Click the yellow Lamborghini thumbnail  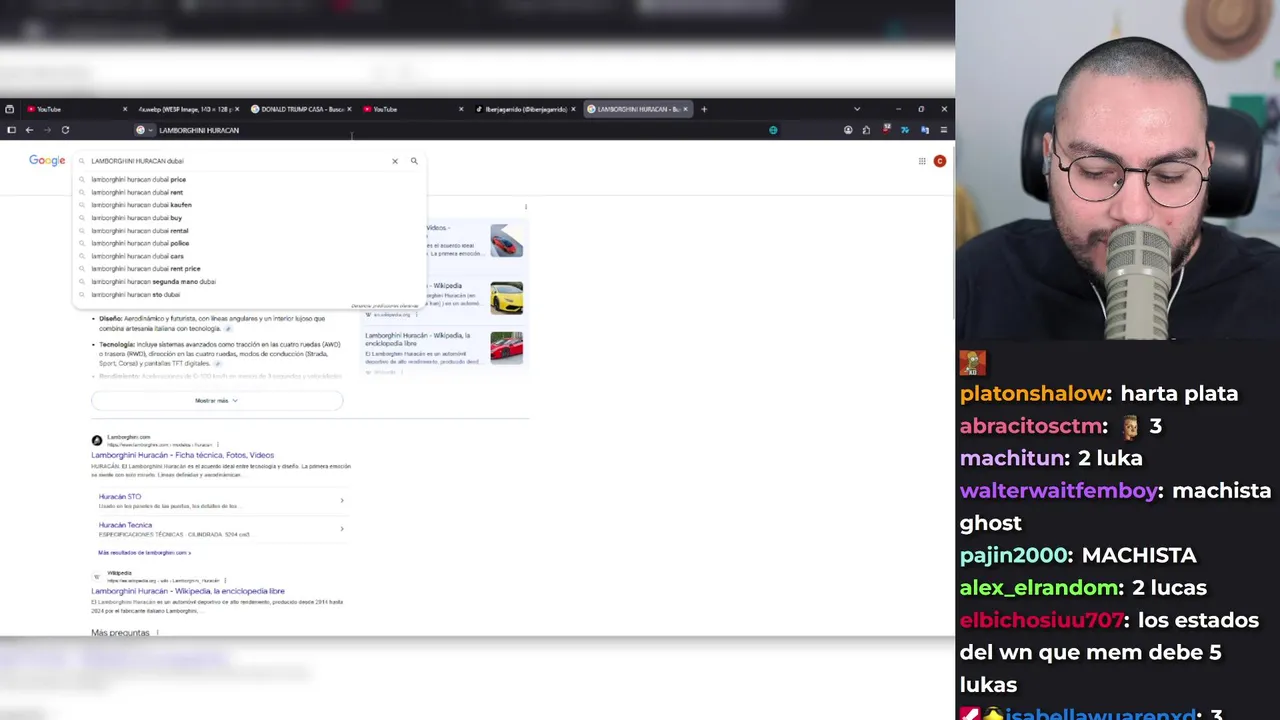[x=506, y=298]
